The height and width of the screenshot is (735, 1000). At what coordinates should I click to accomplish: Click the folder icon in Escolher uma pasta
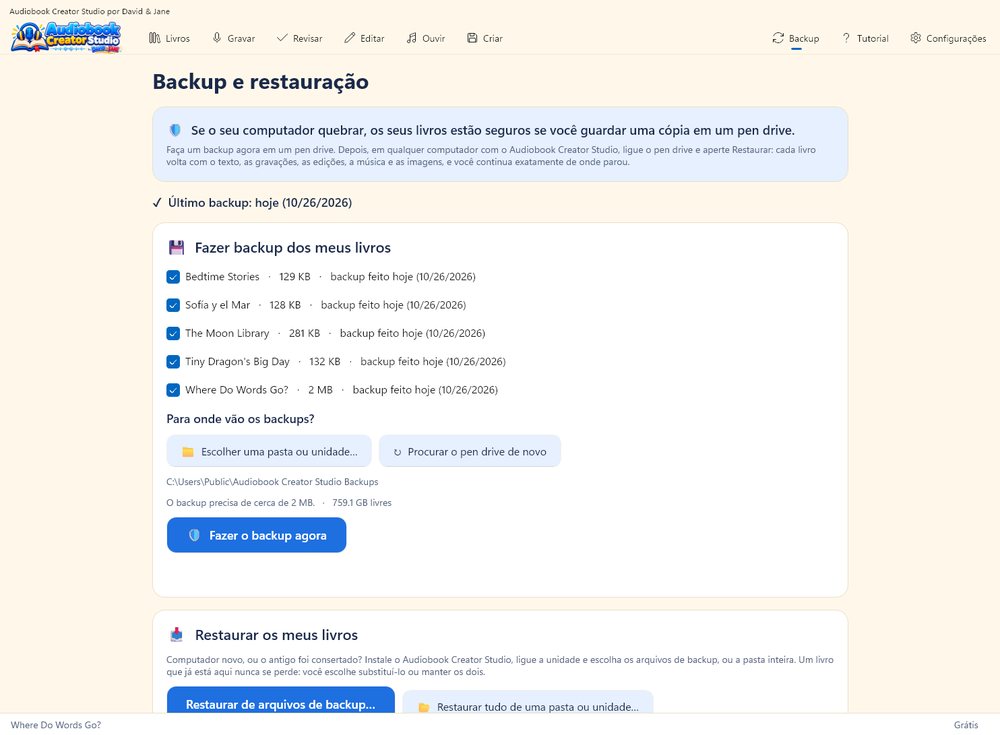point(188,452)
